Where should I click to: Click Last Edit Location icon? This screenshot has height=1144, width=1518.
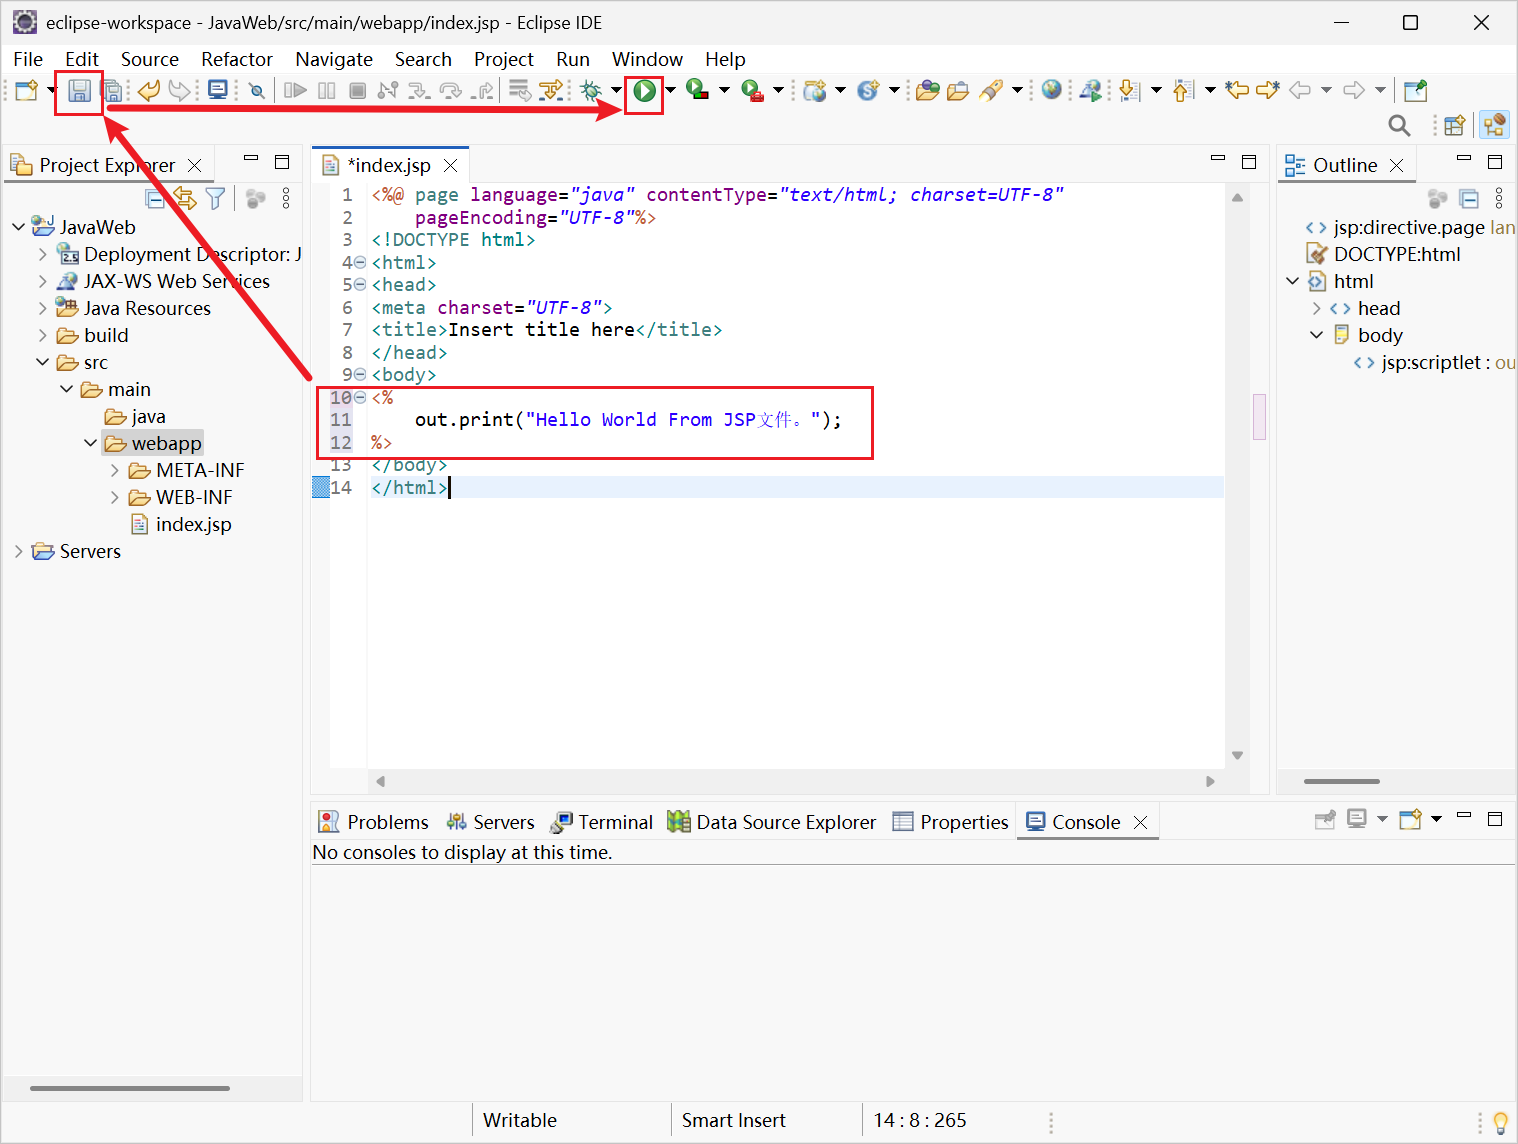[x=1237, y=90]
